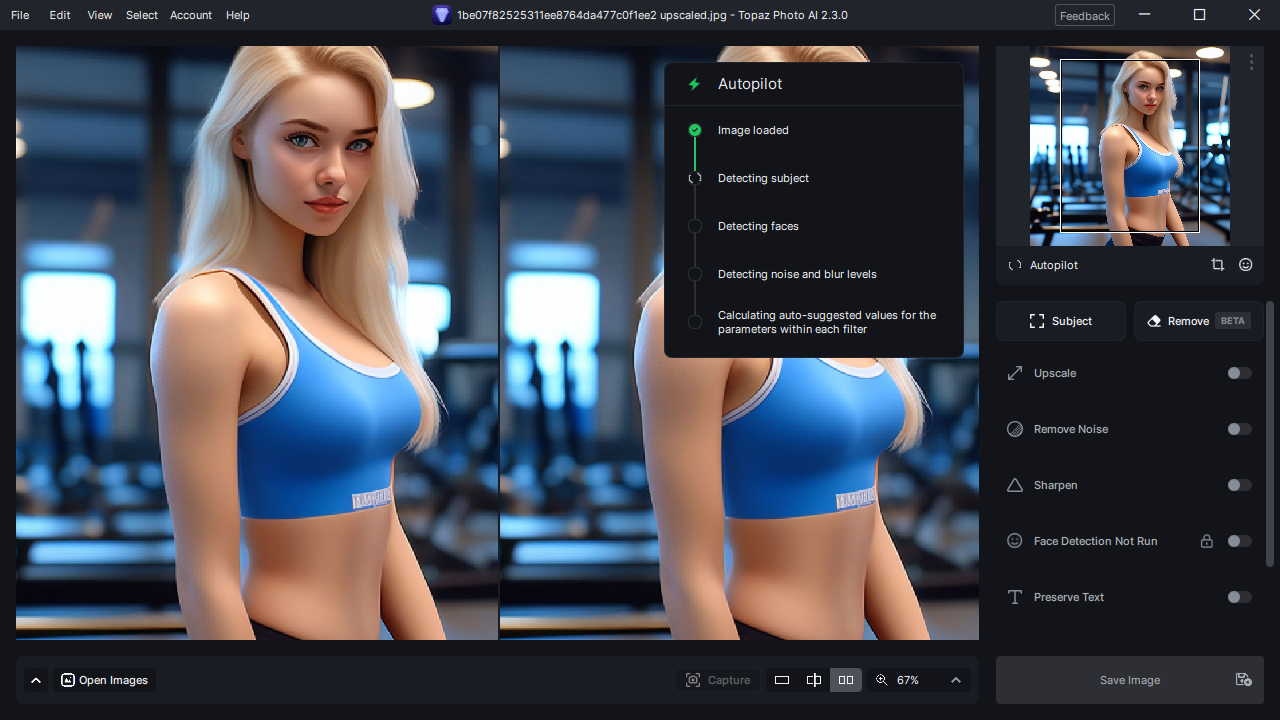The image size is (1280, 720).
Task: Enable the Upscale toggle
Action: pyautogui.click(x=1239, y=373)
